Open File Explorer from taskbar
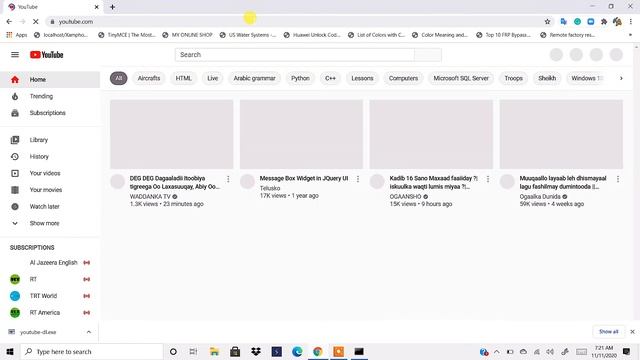This screenshot has width=640, height=360. pos(214,351)
